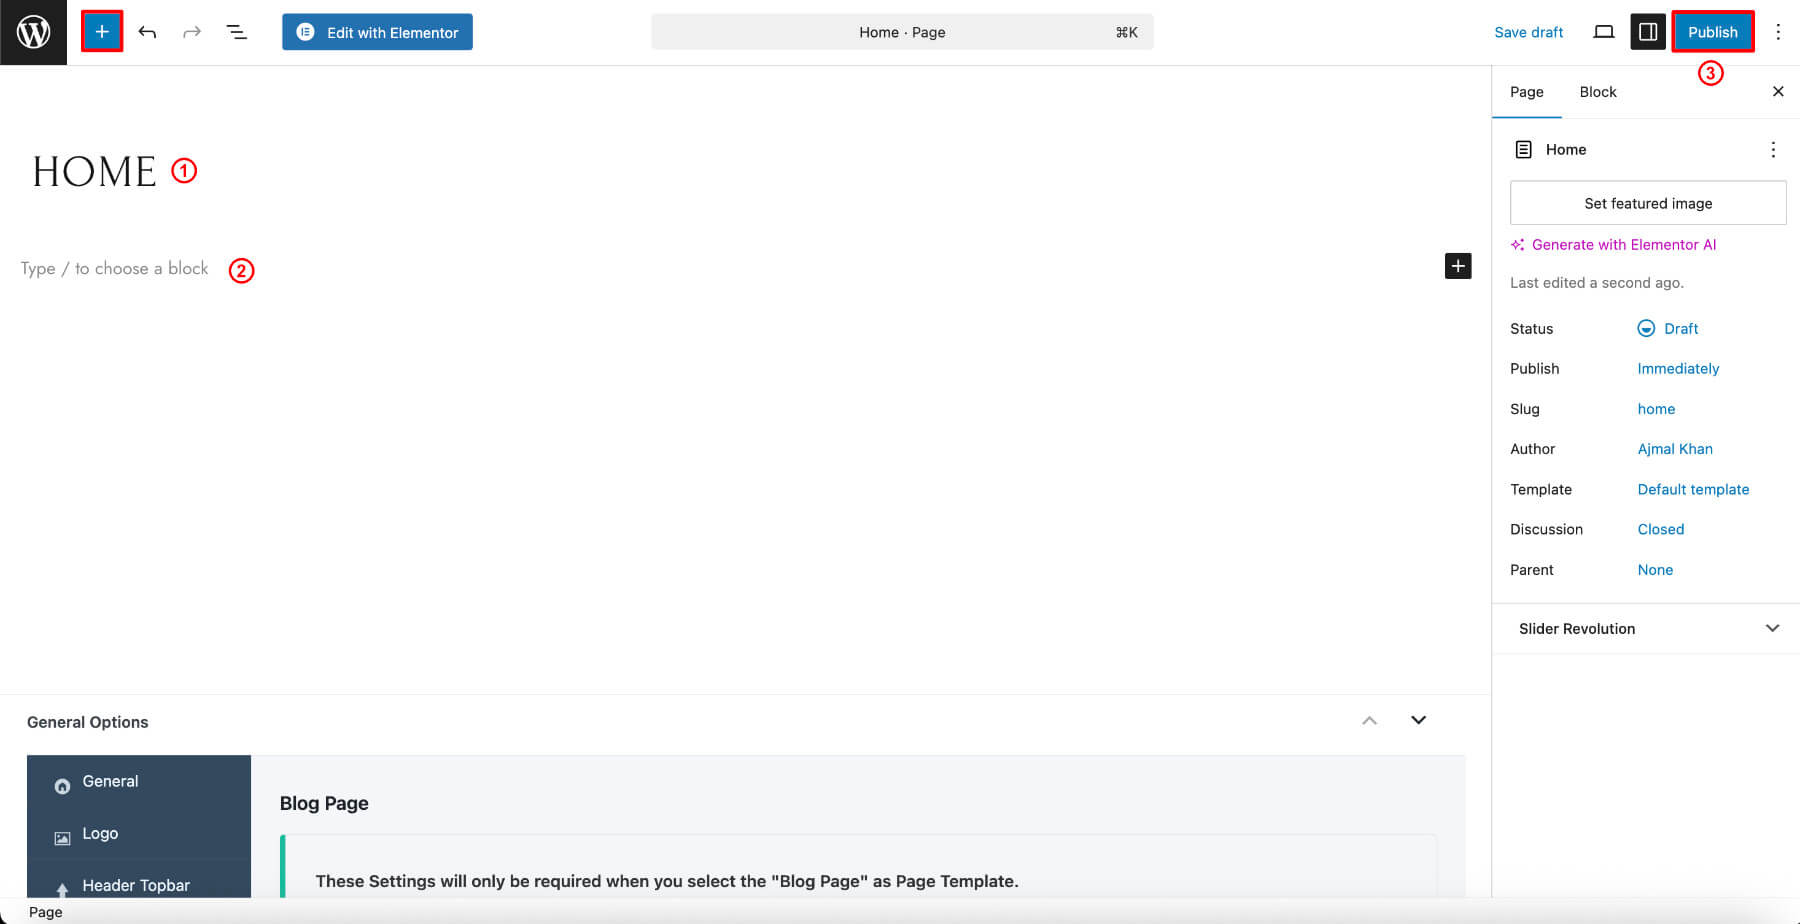Click the Home · Page command palette field
The image size is (1800, 924).
click(901, 31)
